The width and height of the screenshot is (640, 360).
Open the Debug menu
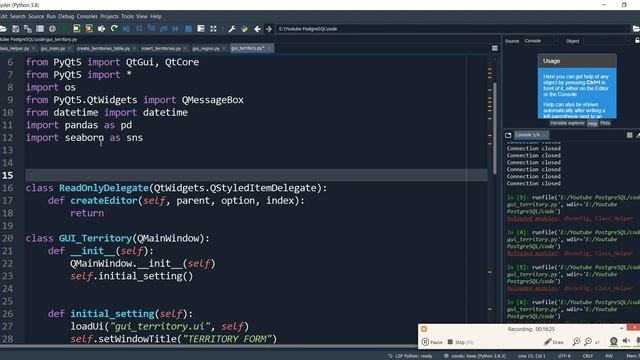(66, 16)
